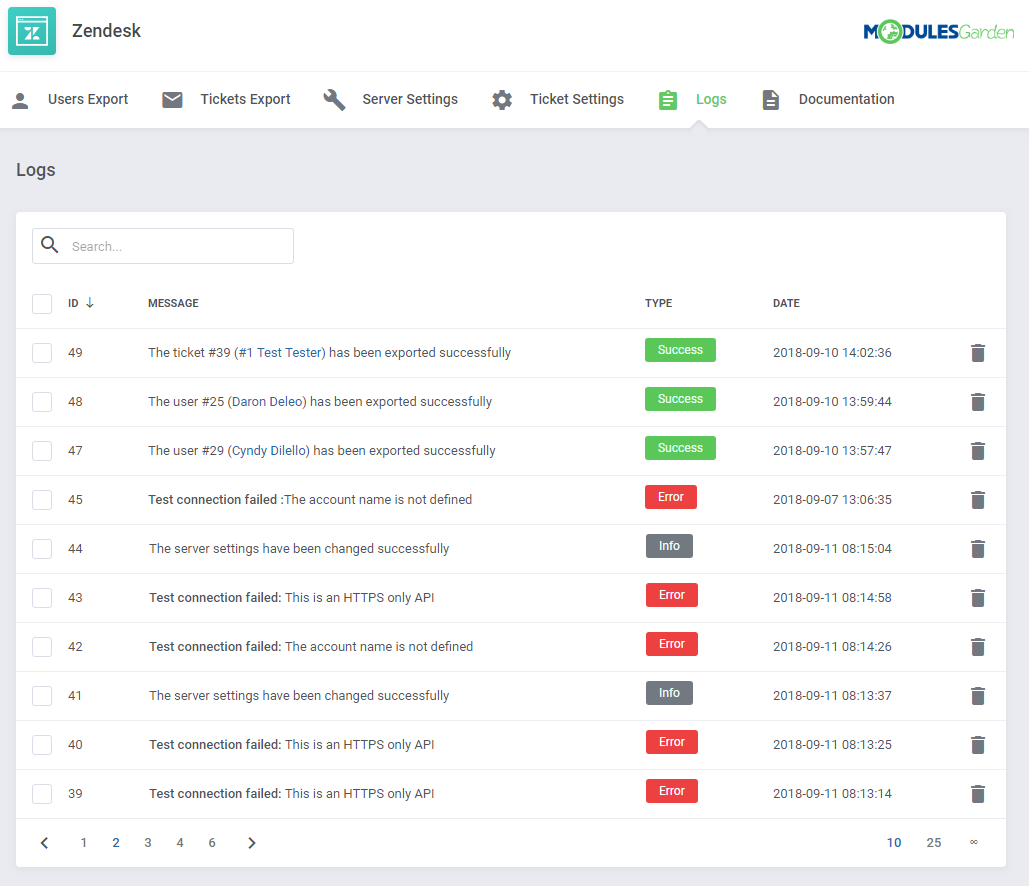Go to page 3 of logs

tap(148, 843)
